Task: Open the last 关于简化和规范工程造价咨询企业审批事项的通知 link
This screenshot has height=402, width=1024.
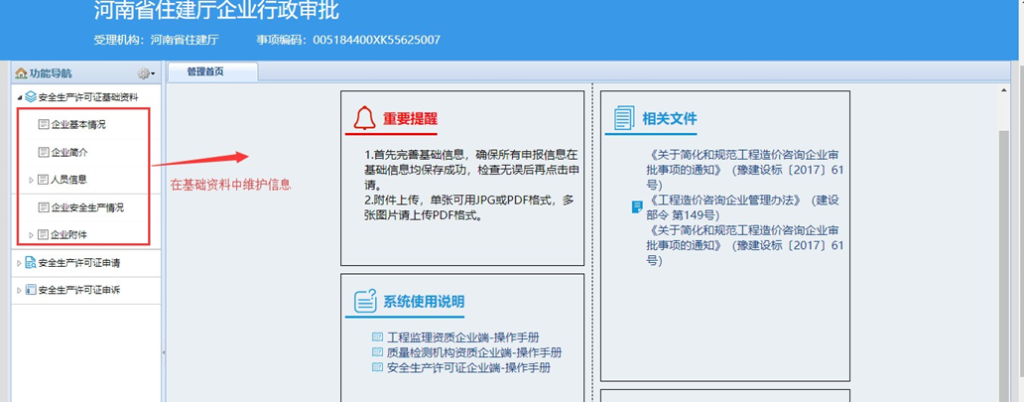Action: 745,245
